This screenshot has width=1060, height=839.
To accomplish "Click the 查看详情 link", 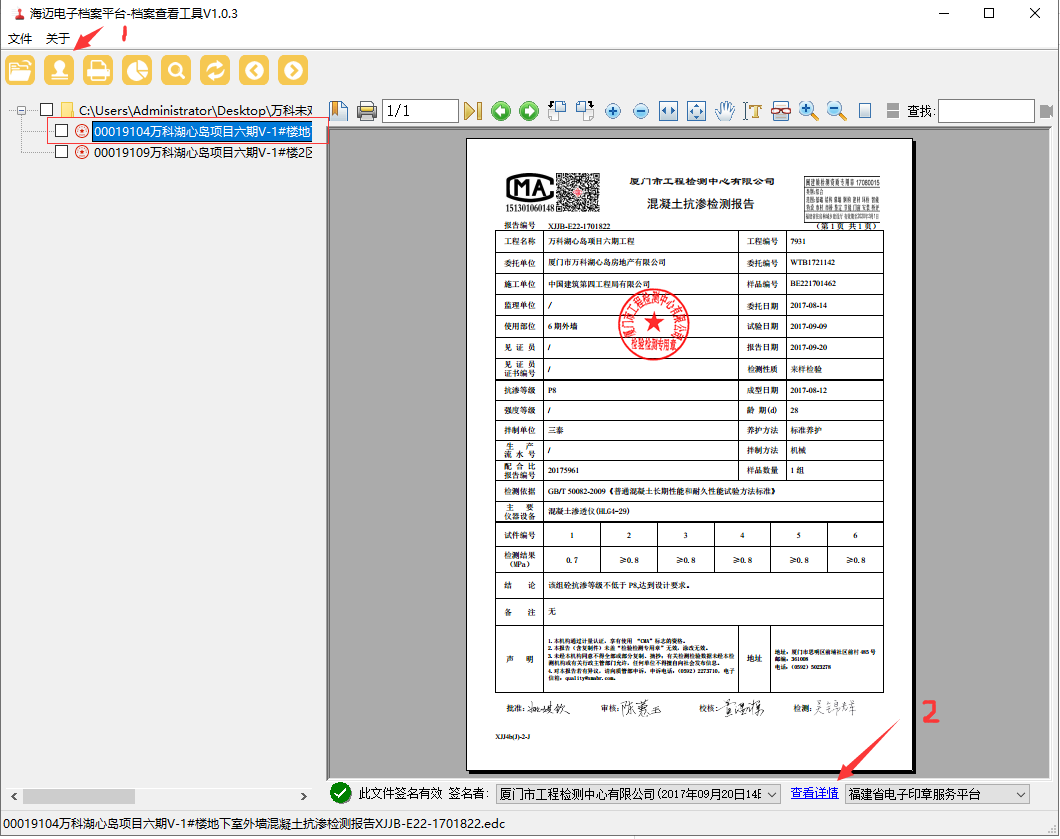I will 815,793.
